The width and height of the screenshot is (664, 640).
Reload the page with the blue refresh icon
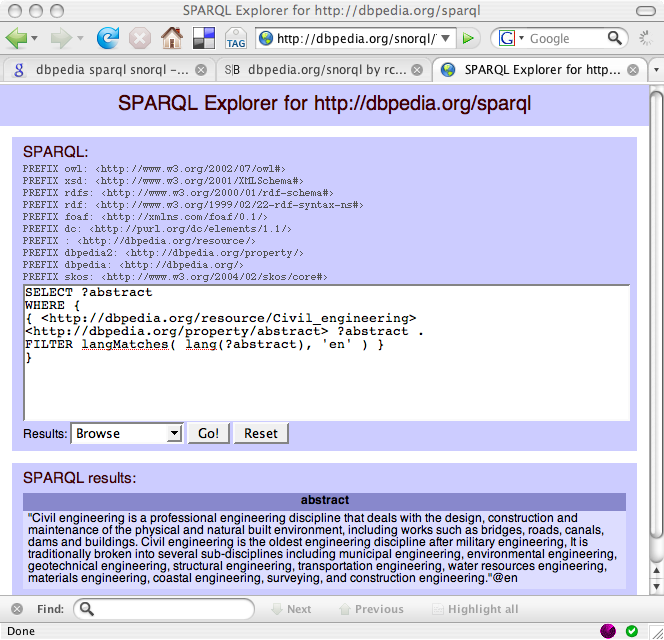[108, 39]
